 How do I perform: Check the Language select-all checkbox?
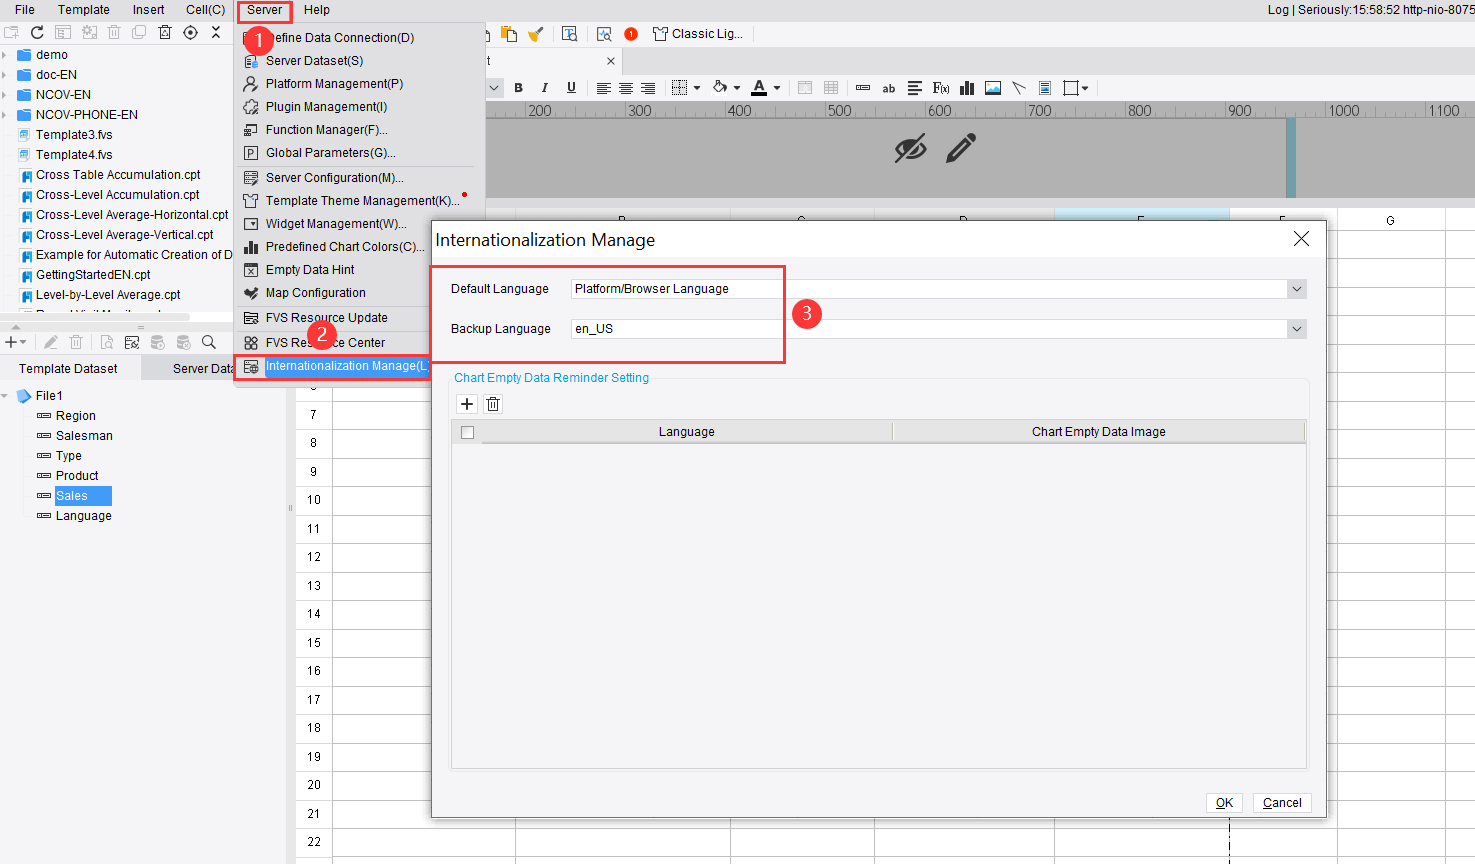click(x=467, y=431)
